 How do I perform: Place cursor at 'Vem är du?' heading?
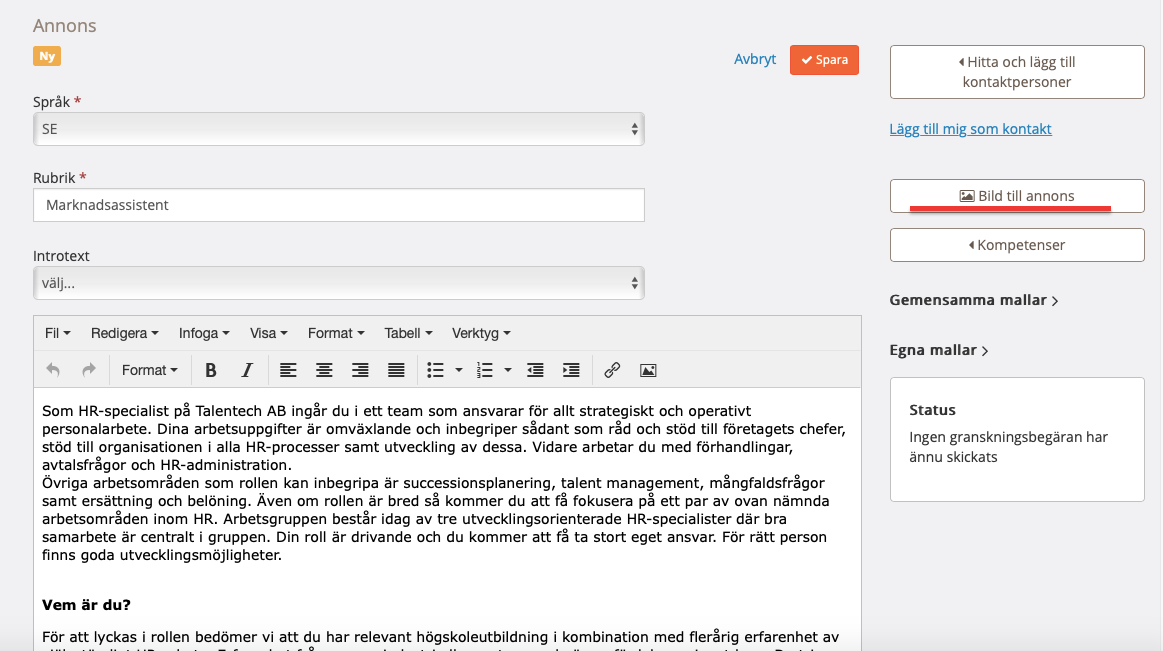point(86,605)
